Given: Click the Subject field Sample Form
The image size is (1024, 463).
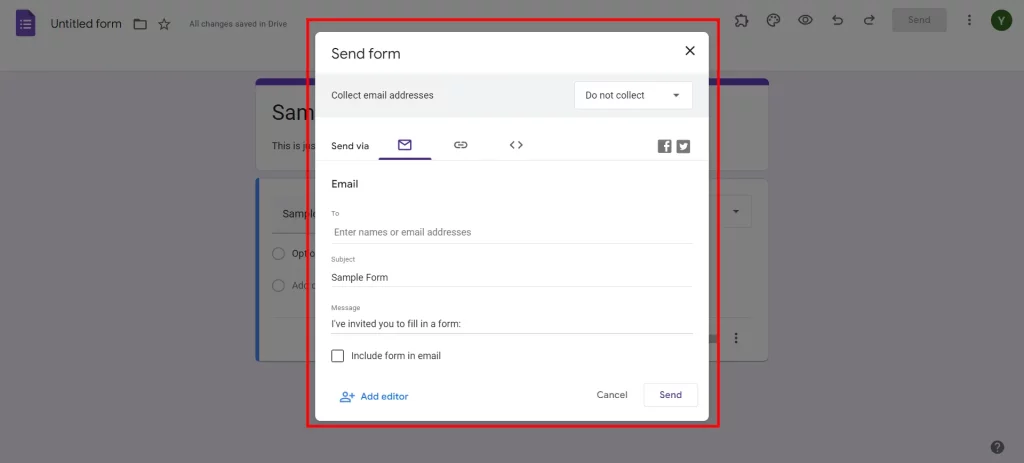Looking at the screenshot, I should [512, 278].
